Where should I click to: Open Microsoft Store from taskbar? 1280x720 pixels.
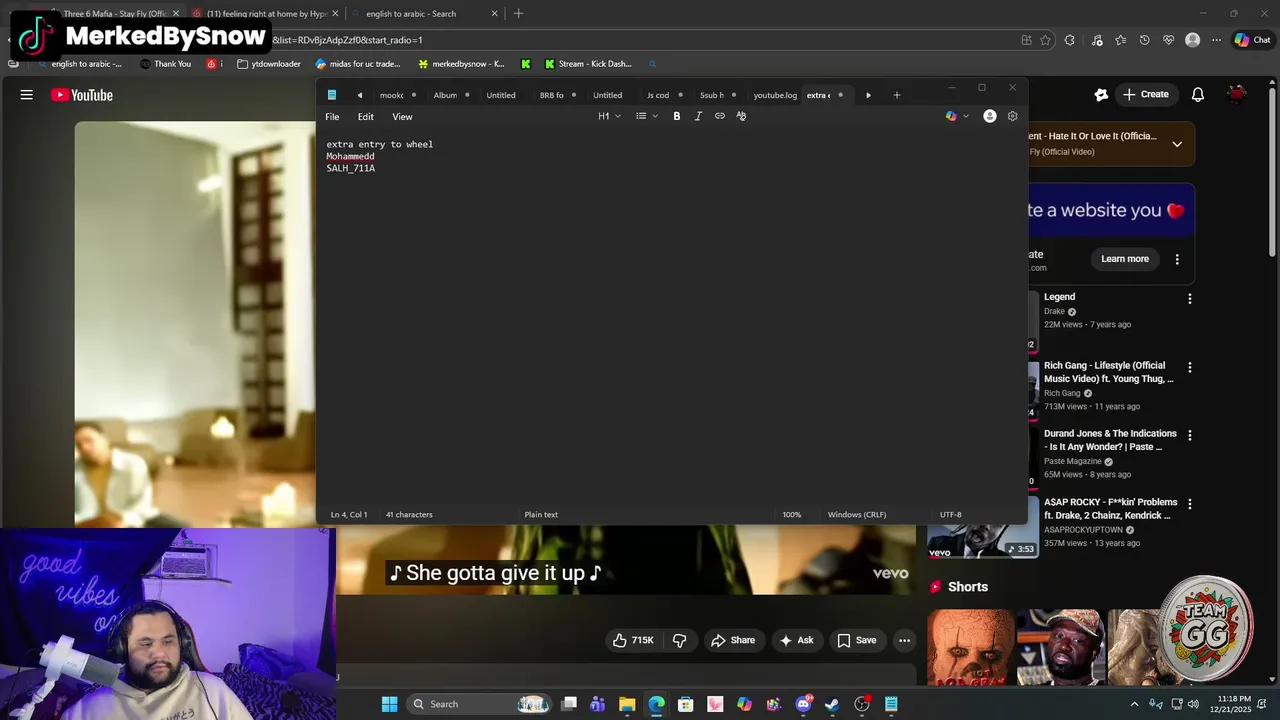click(x=686, y=704)
